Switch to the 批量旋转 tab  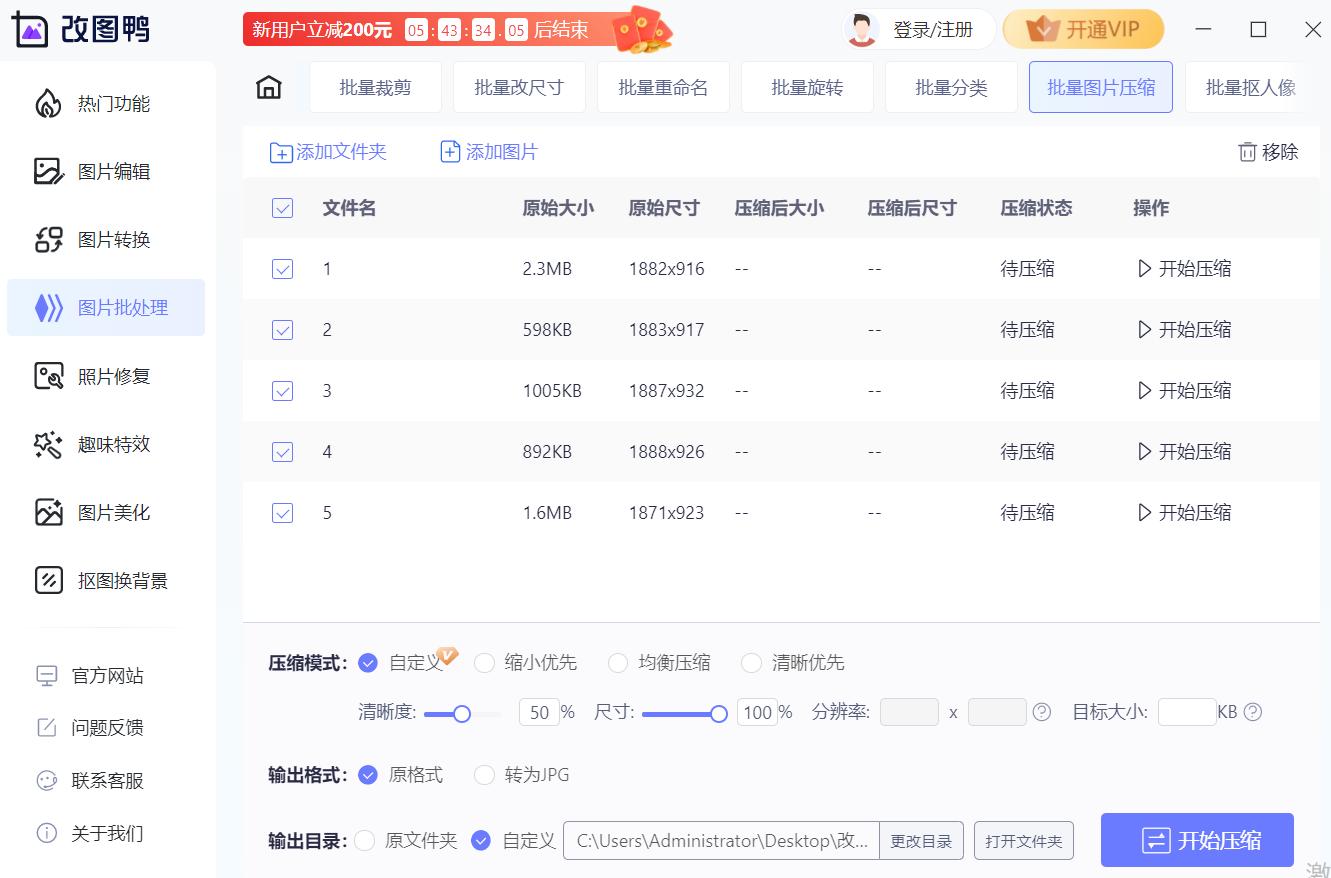pyautogui.click(x=807, y=87)
